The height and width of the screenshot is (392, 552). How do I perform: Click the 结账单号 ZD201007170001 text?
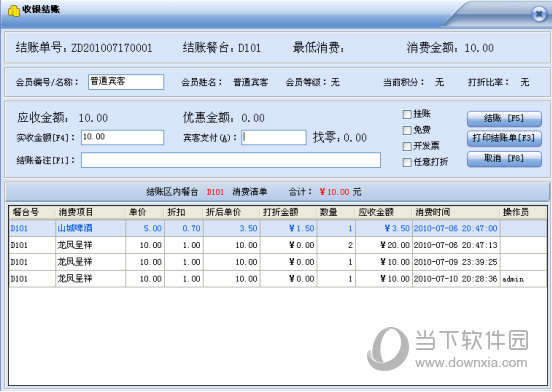pyautogui.click(x=84, y=48)
